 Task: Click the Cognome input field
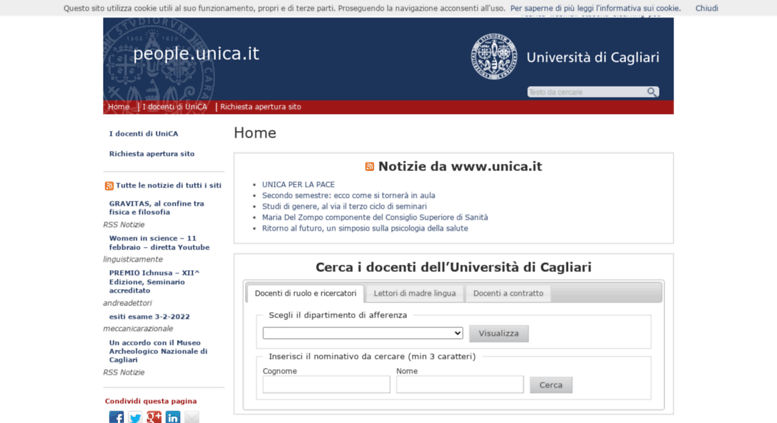point(326,384)
